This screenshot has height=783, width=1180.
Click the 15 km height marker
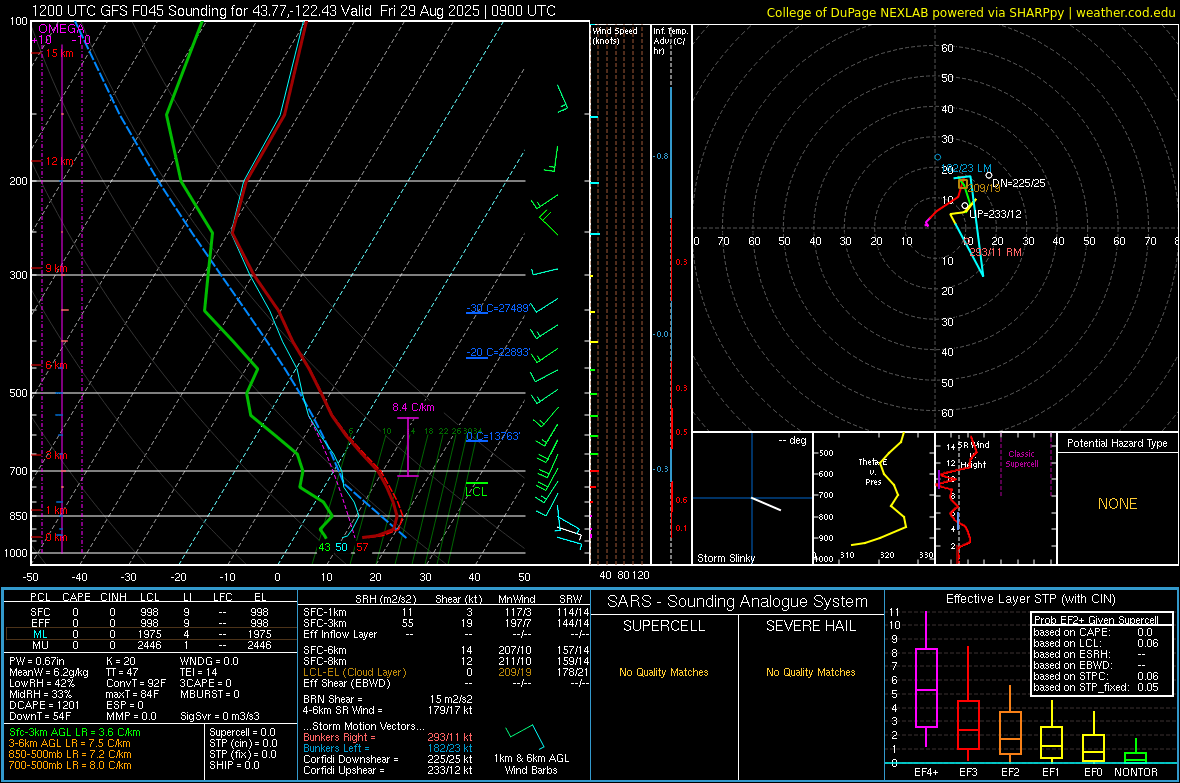(59, 53)
